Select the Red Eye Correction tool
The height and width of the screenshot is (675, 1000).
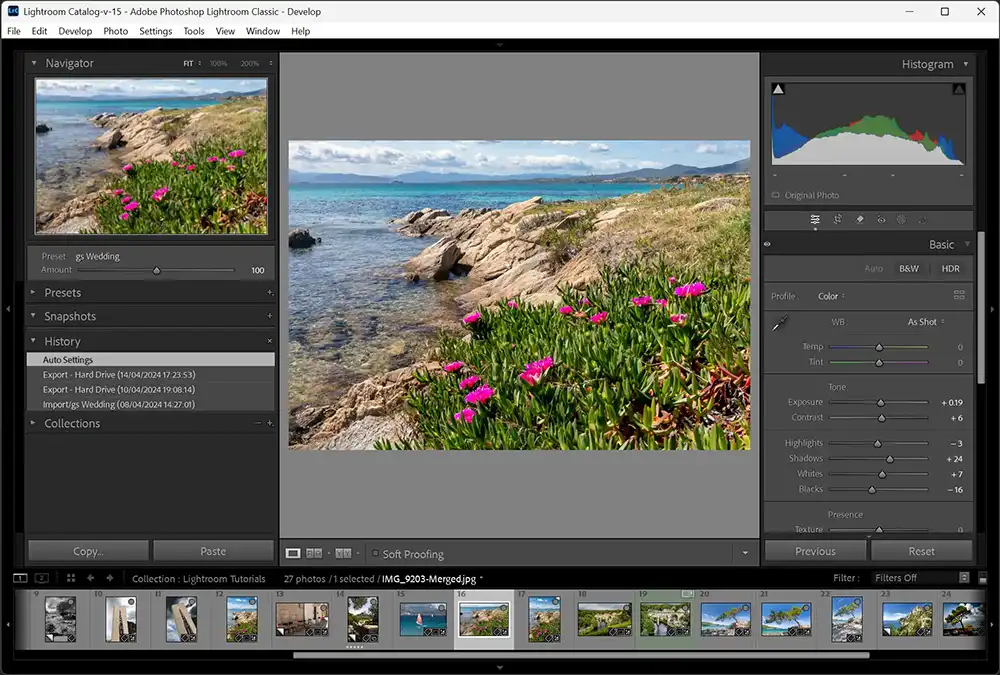(881, 219)
